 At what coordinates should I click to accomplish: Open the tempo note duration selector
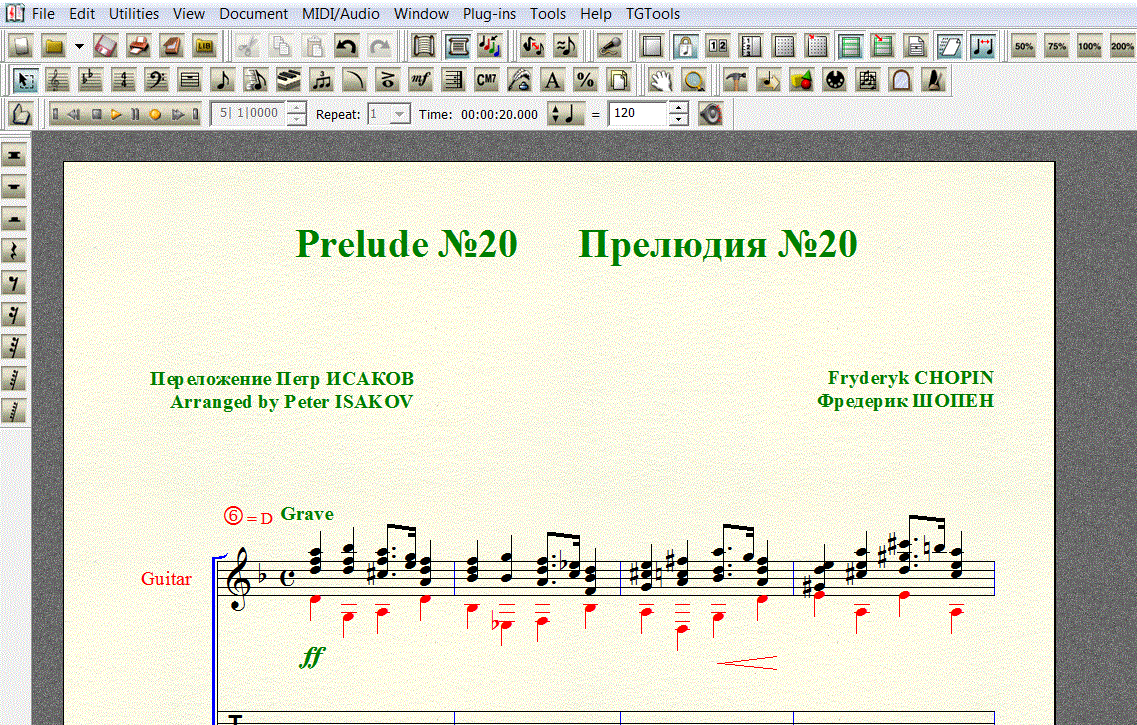coord(566,114)
